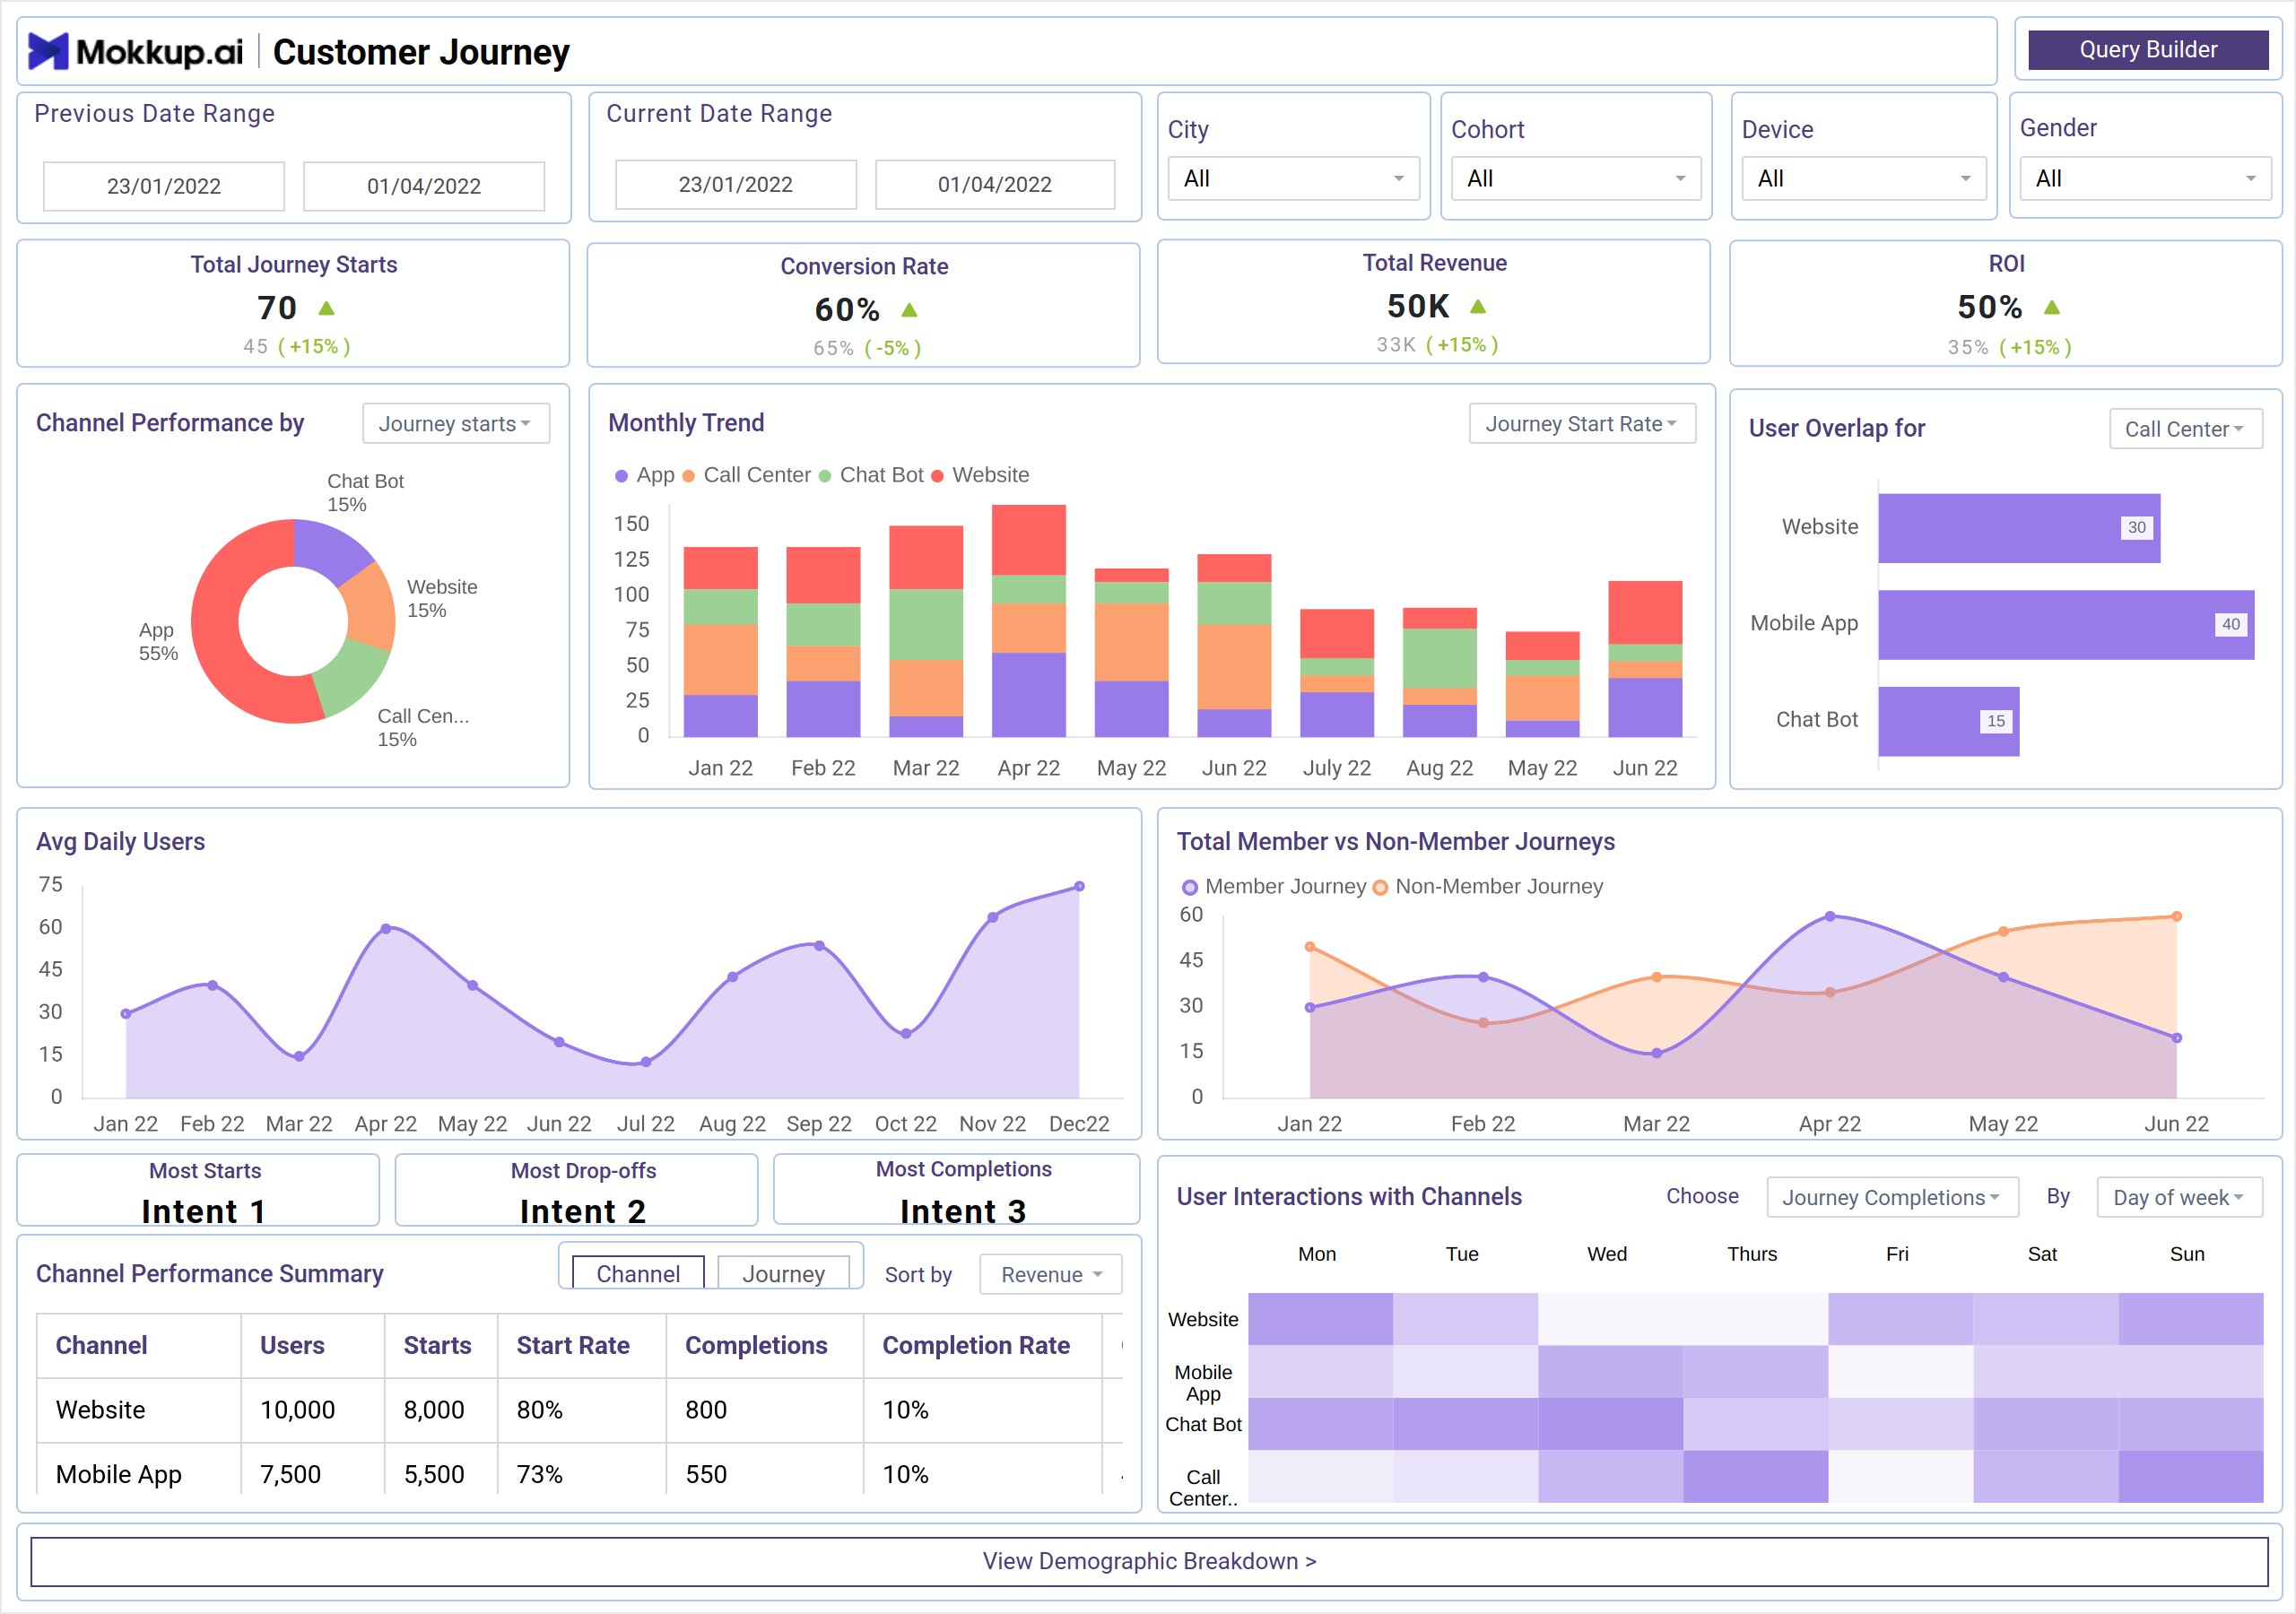Click the Apr 22 Member Journey peak point
Viewport: 2296px width, 1614px height.
pyautogui.click(x=1830, y=917)
